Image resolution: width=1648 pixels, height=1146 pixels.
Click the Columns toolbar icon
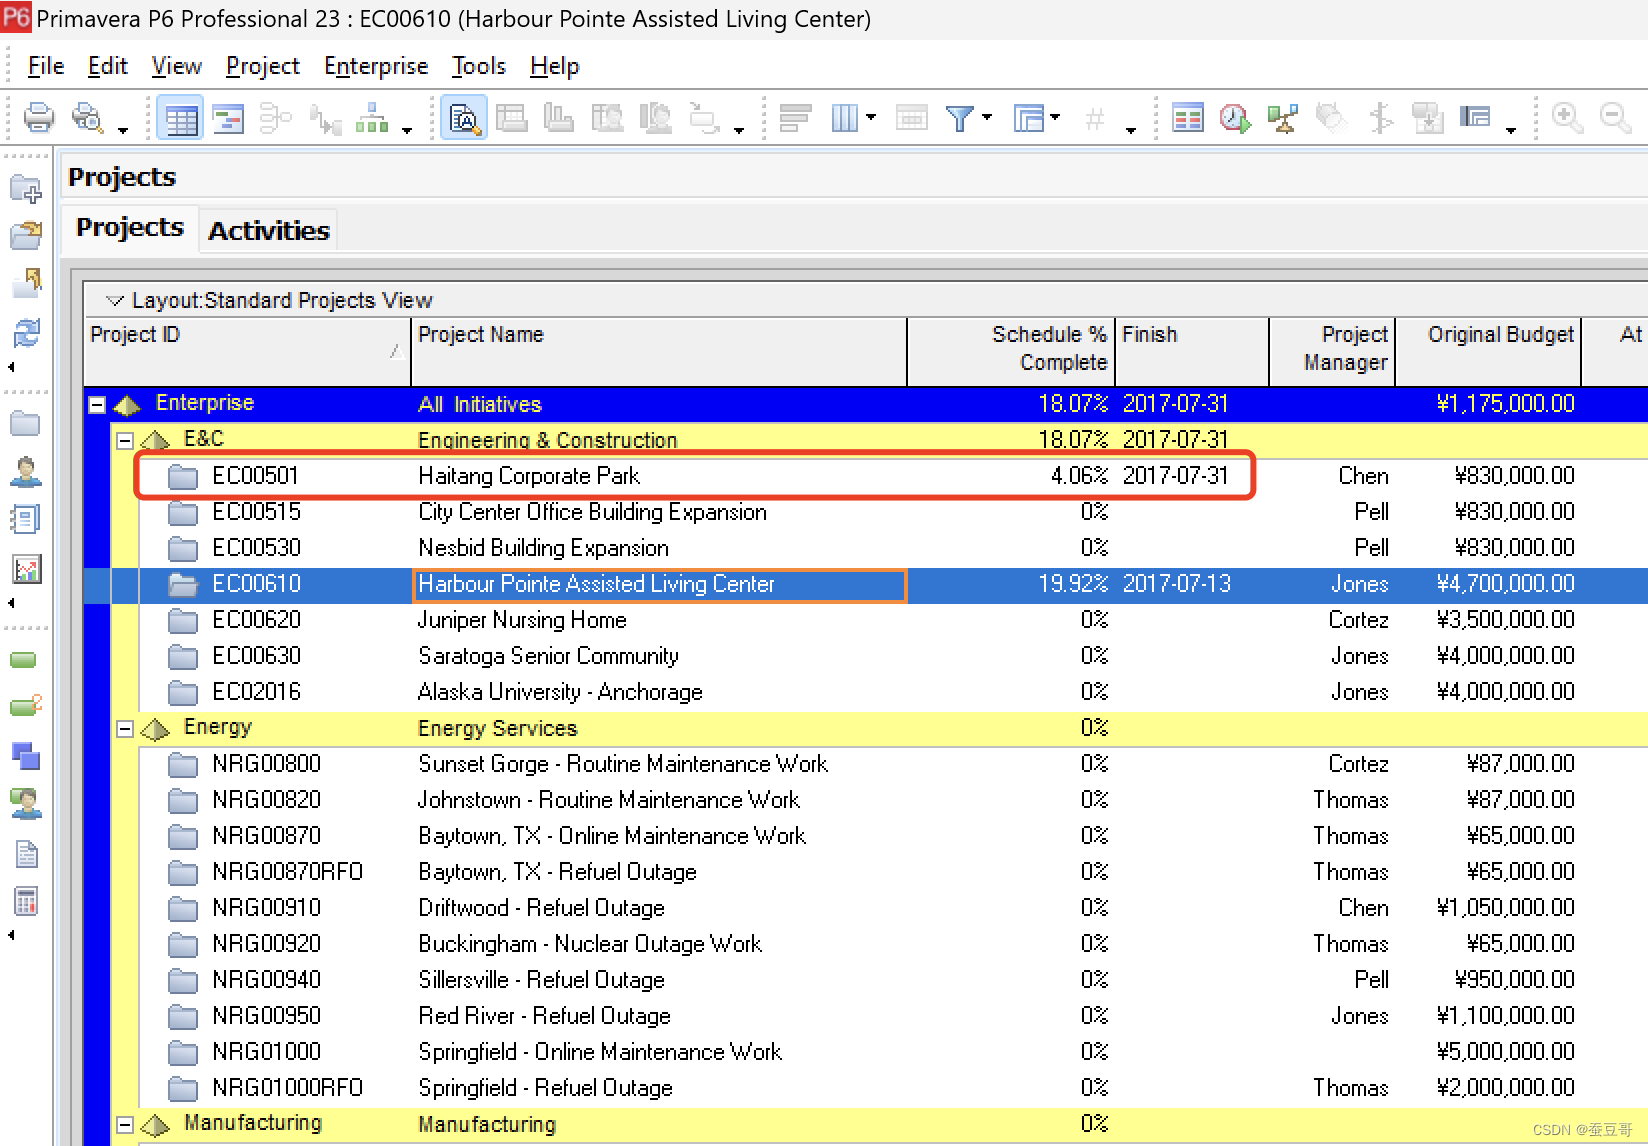(x=844, y=118)
